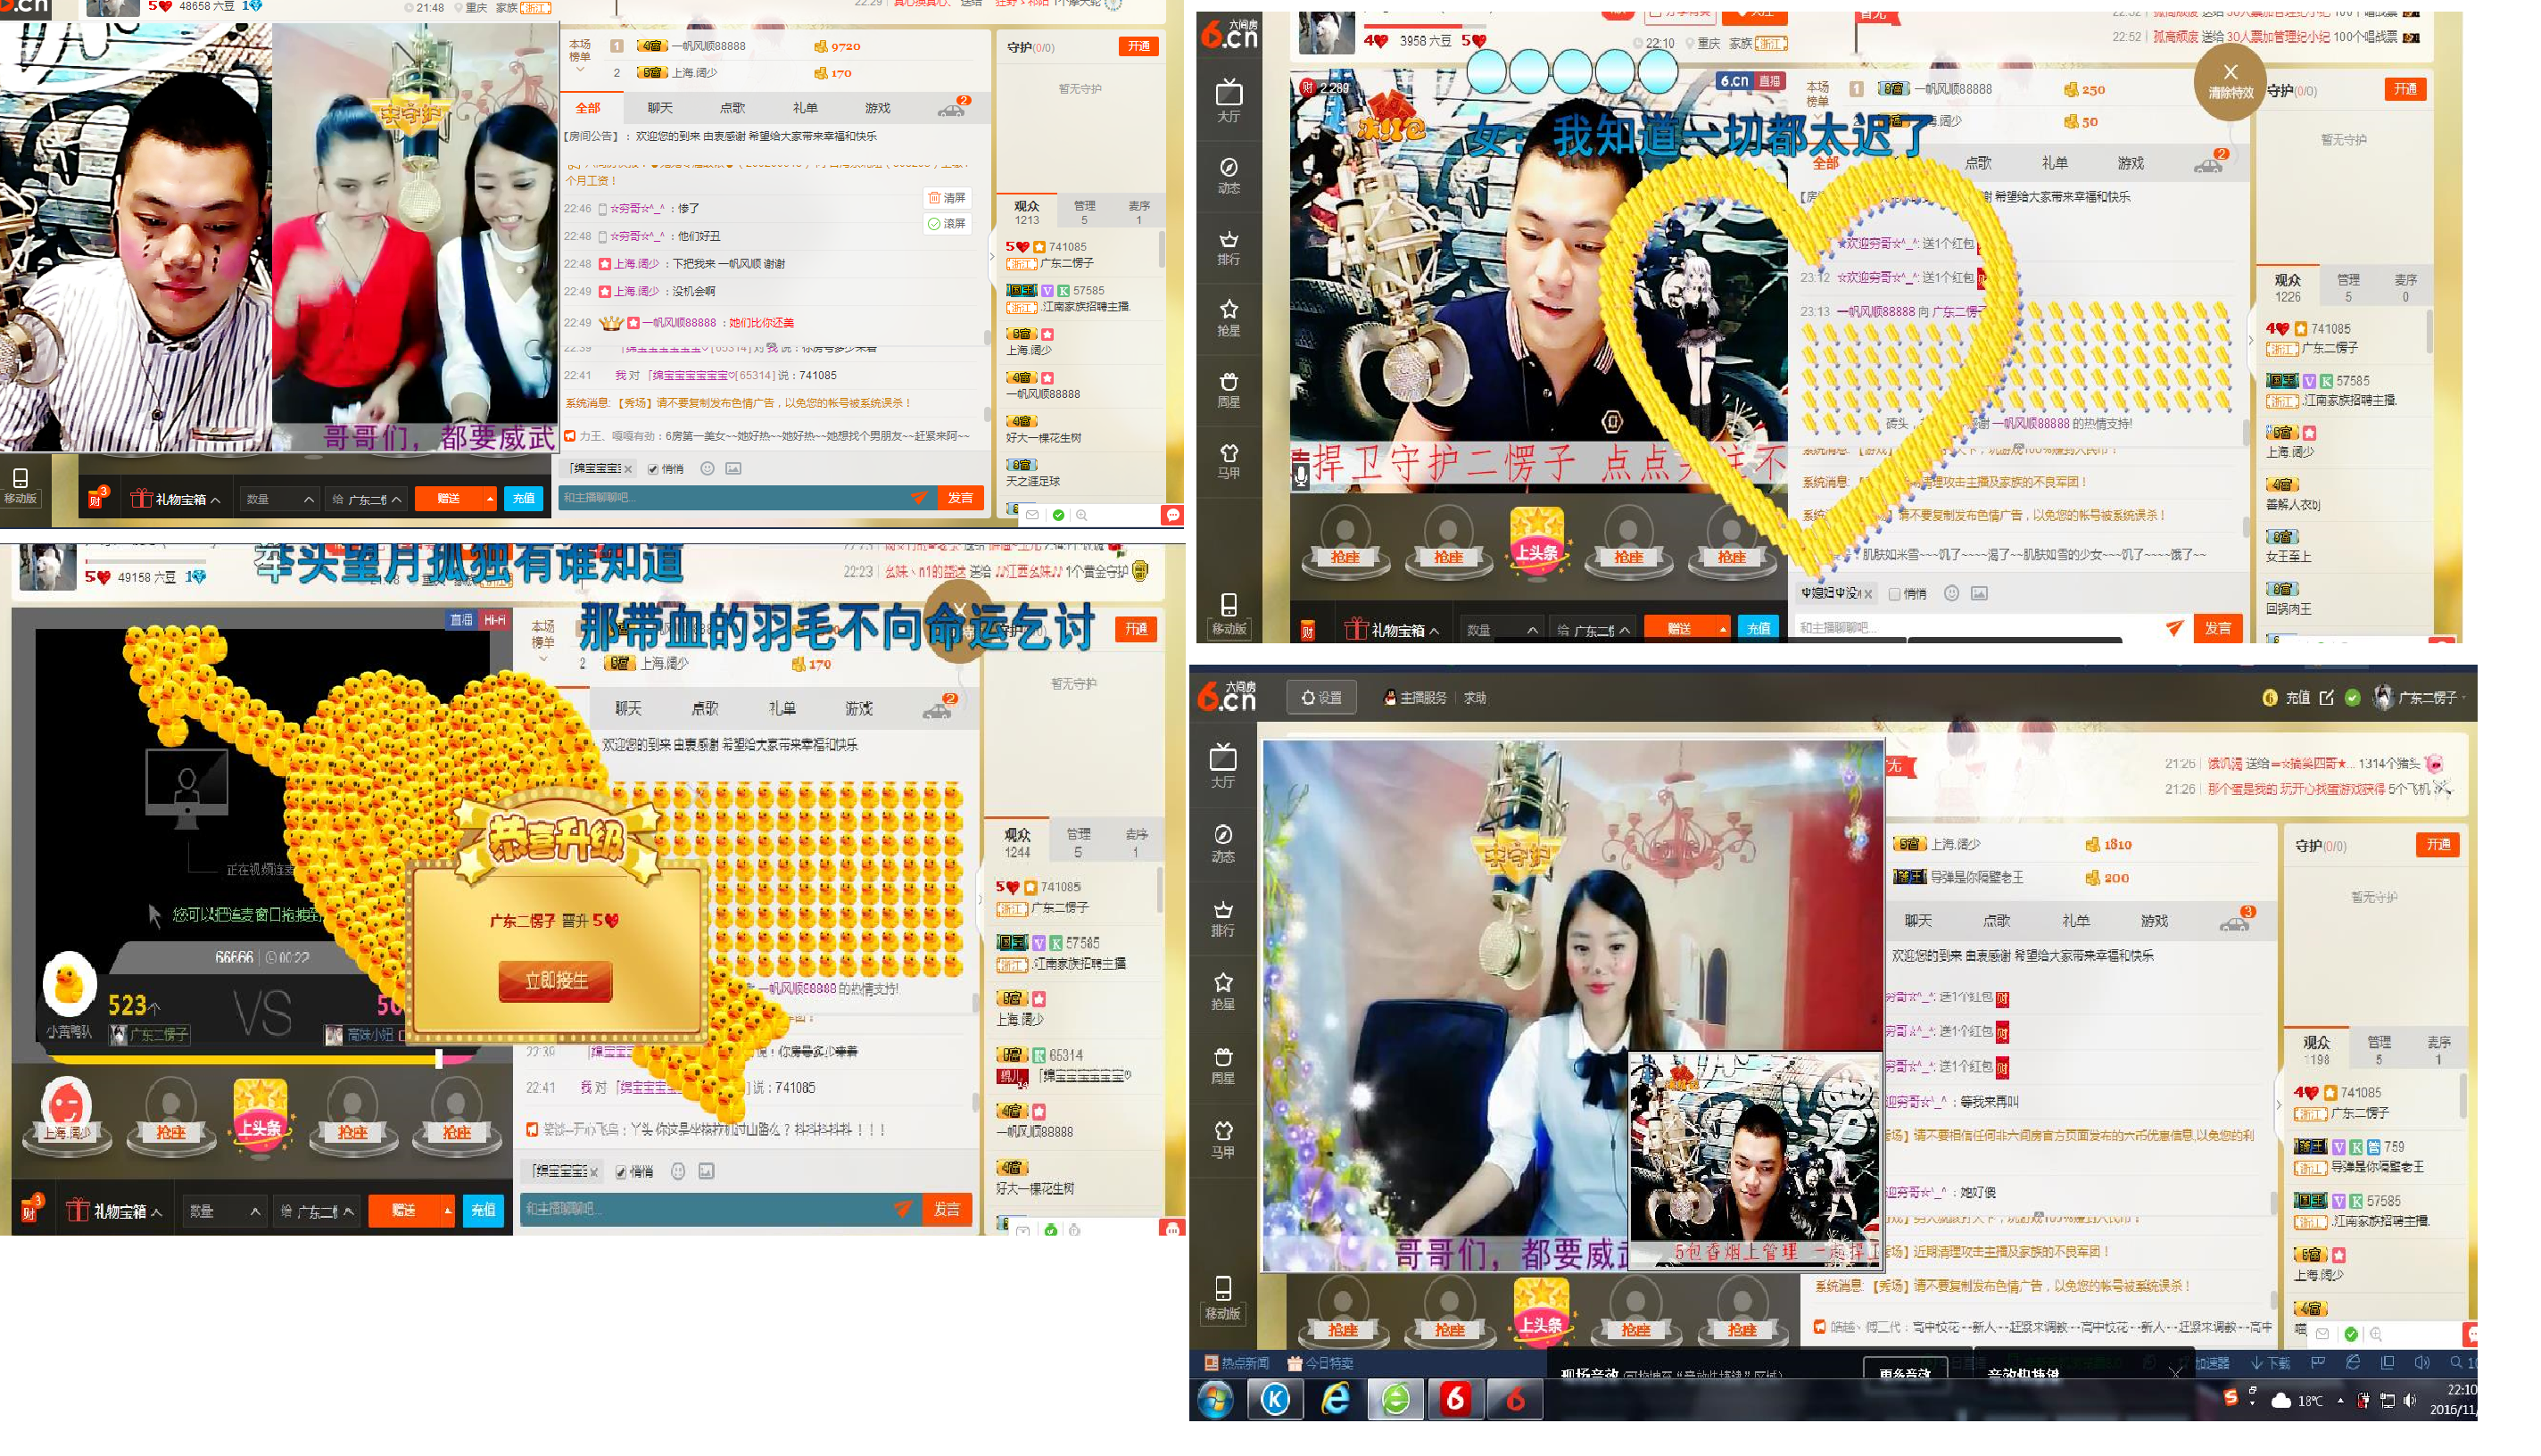Check 悄悄 whisper checkbox in the 1226-audience window
This screenshot has height=1456, width=2541.
pyautogui.click(x=1894, y=594)
